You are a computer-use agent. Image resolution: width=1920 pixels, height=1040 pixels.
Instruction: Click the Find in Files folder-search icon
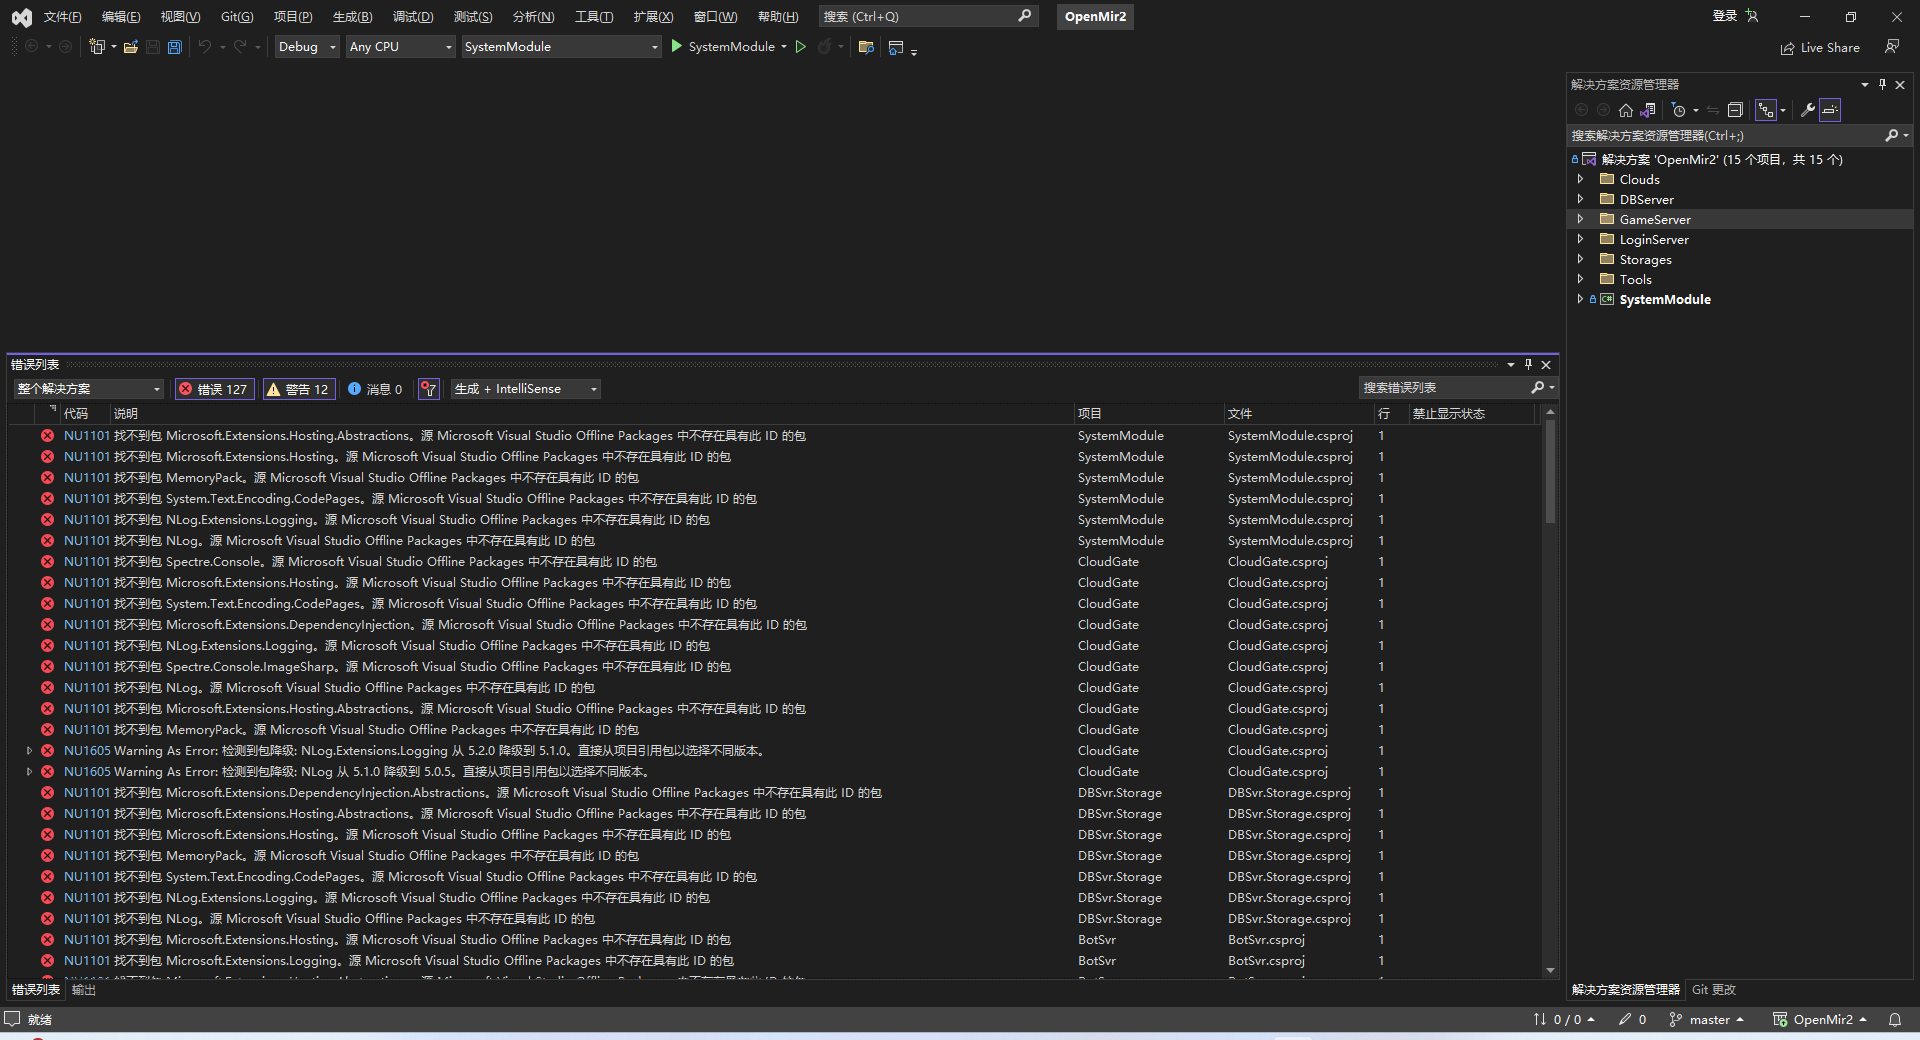(x=866, y=47)
